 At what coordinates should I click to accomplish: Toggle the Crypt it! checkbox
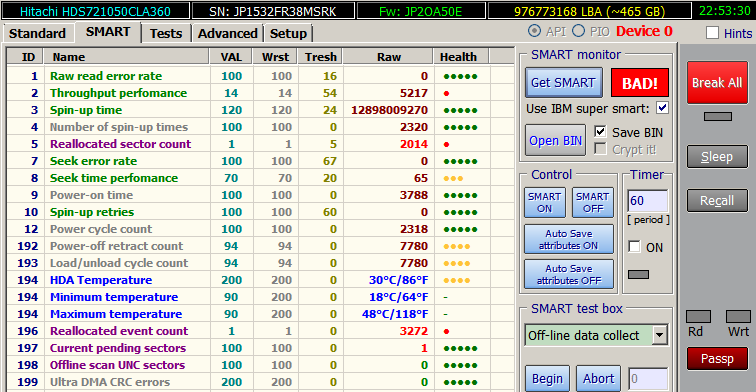(x=600, y=149)
